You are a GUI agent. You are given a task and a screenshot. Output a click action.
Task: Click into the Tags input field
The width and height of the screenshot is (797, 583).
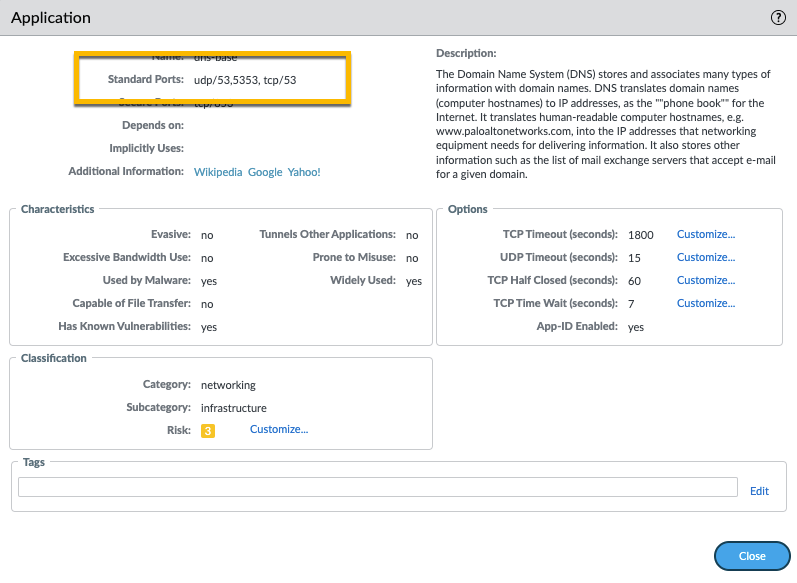click(378, 486)
